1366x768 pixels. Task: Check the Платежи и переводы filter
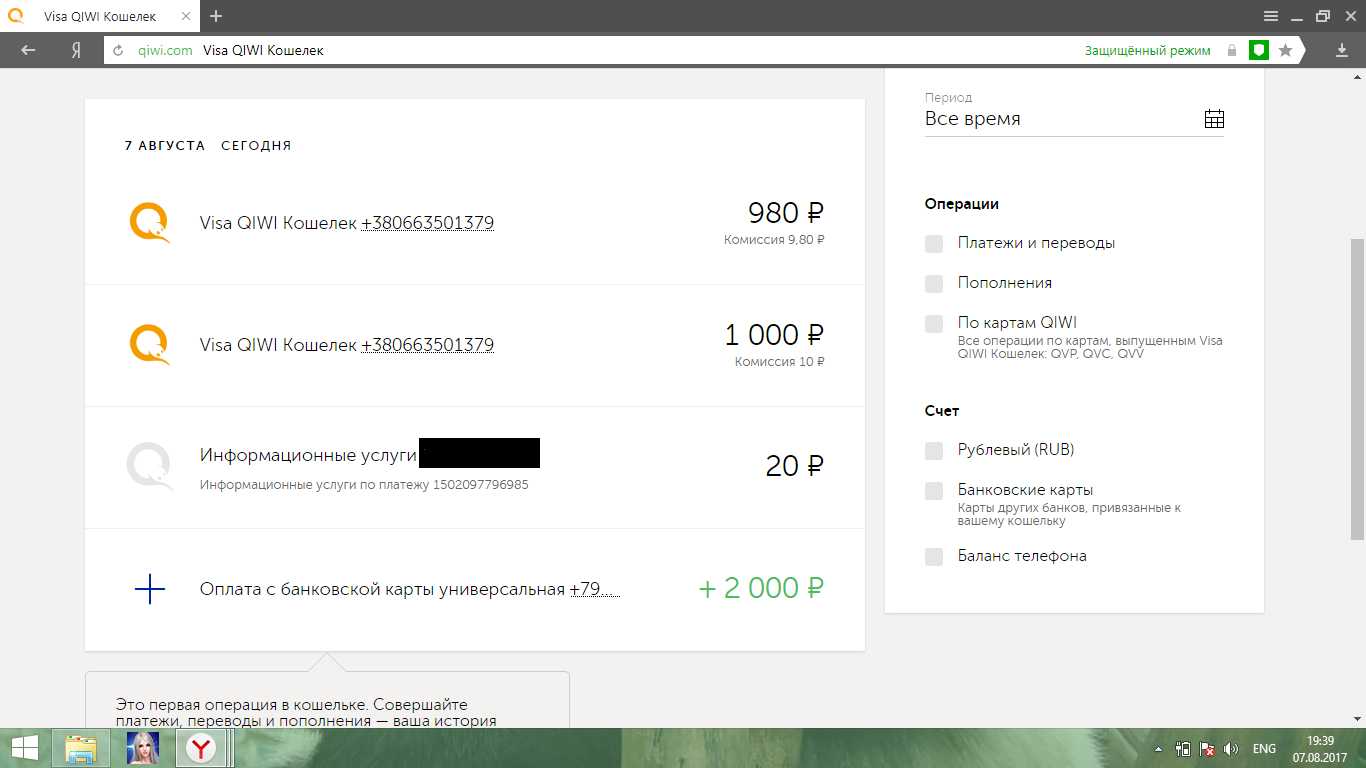[934, 244]
